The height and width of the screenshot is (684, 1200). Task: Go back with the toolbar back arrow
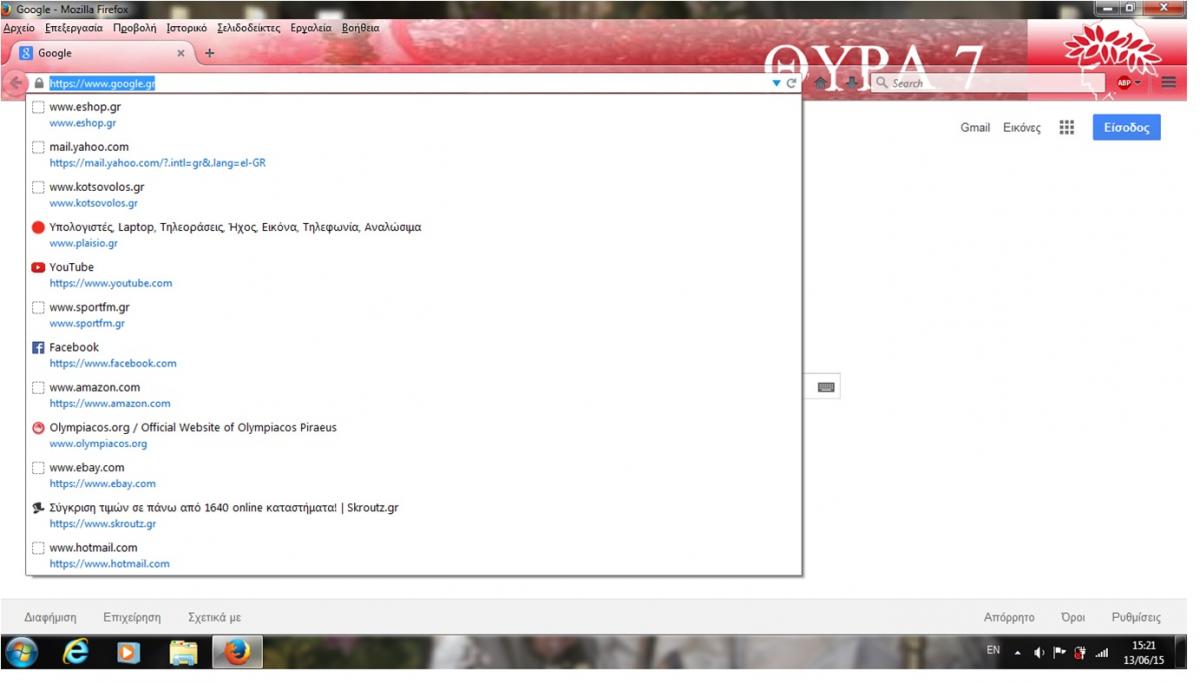14,83
